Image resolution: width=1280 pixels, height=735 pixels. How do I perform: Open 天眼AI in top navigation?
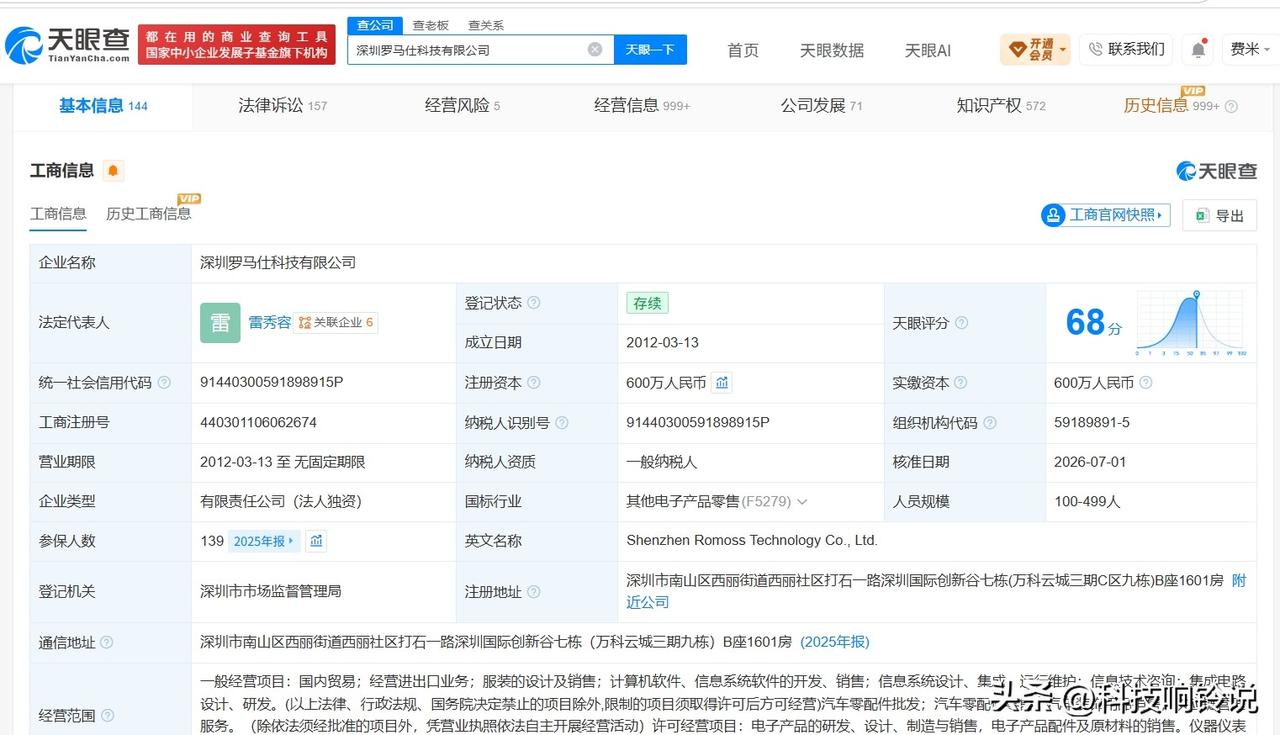click(x=928, y=50)
